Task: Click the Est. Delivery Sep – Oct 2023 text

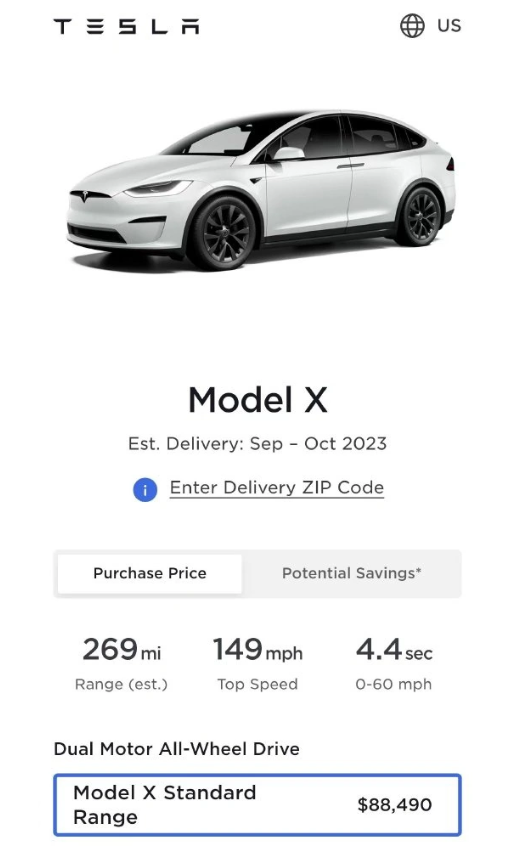Action: [x=257, y=444]
